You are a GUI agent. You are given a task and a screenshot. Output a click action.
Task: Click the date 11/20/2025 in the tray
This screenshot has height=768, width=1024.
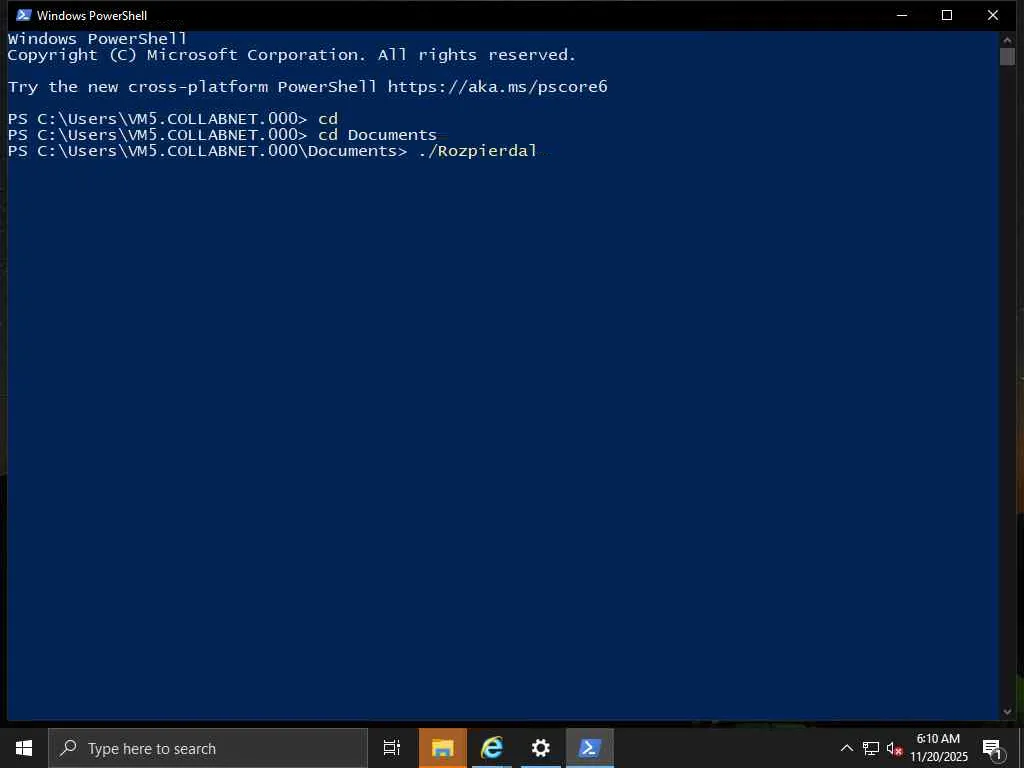pos(938,757)
